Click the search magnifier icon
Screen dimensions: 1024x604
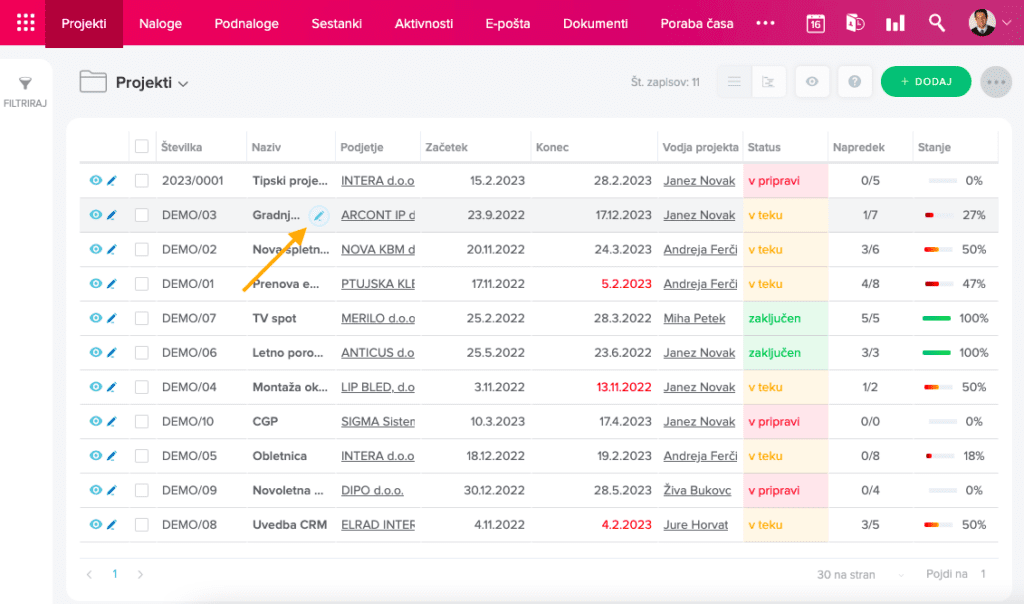[936, 23]
